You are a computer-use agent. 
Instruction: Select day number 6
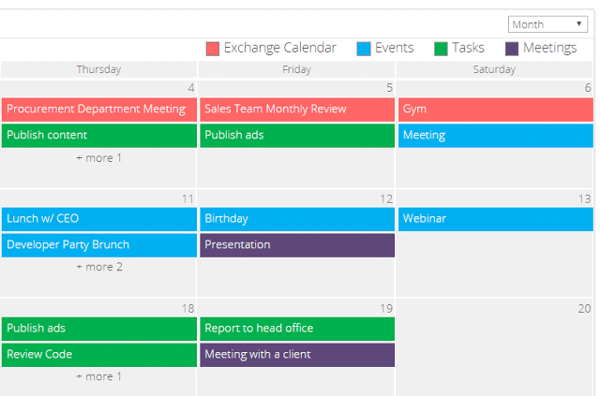587,88
